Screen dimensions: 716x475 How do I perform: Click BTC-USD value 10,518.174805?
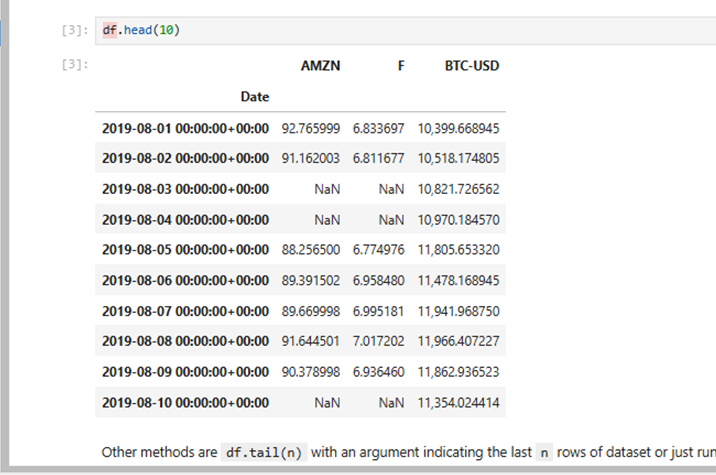point(458,158)
